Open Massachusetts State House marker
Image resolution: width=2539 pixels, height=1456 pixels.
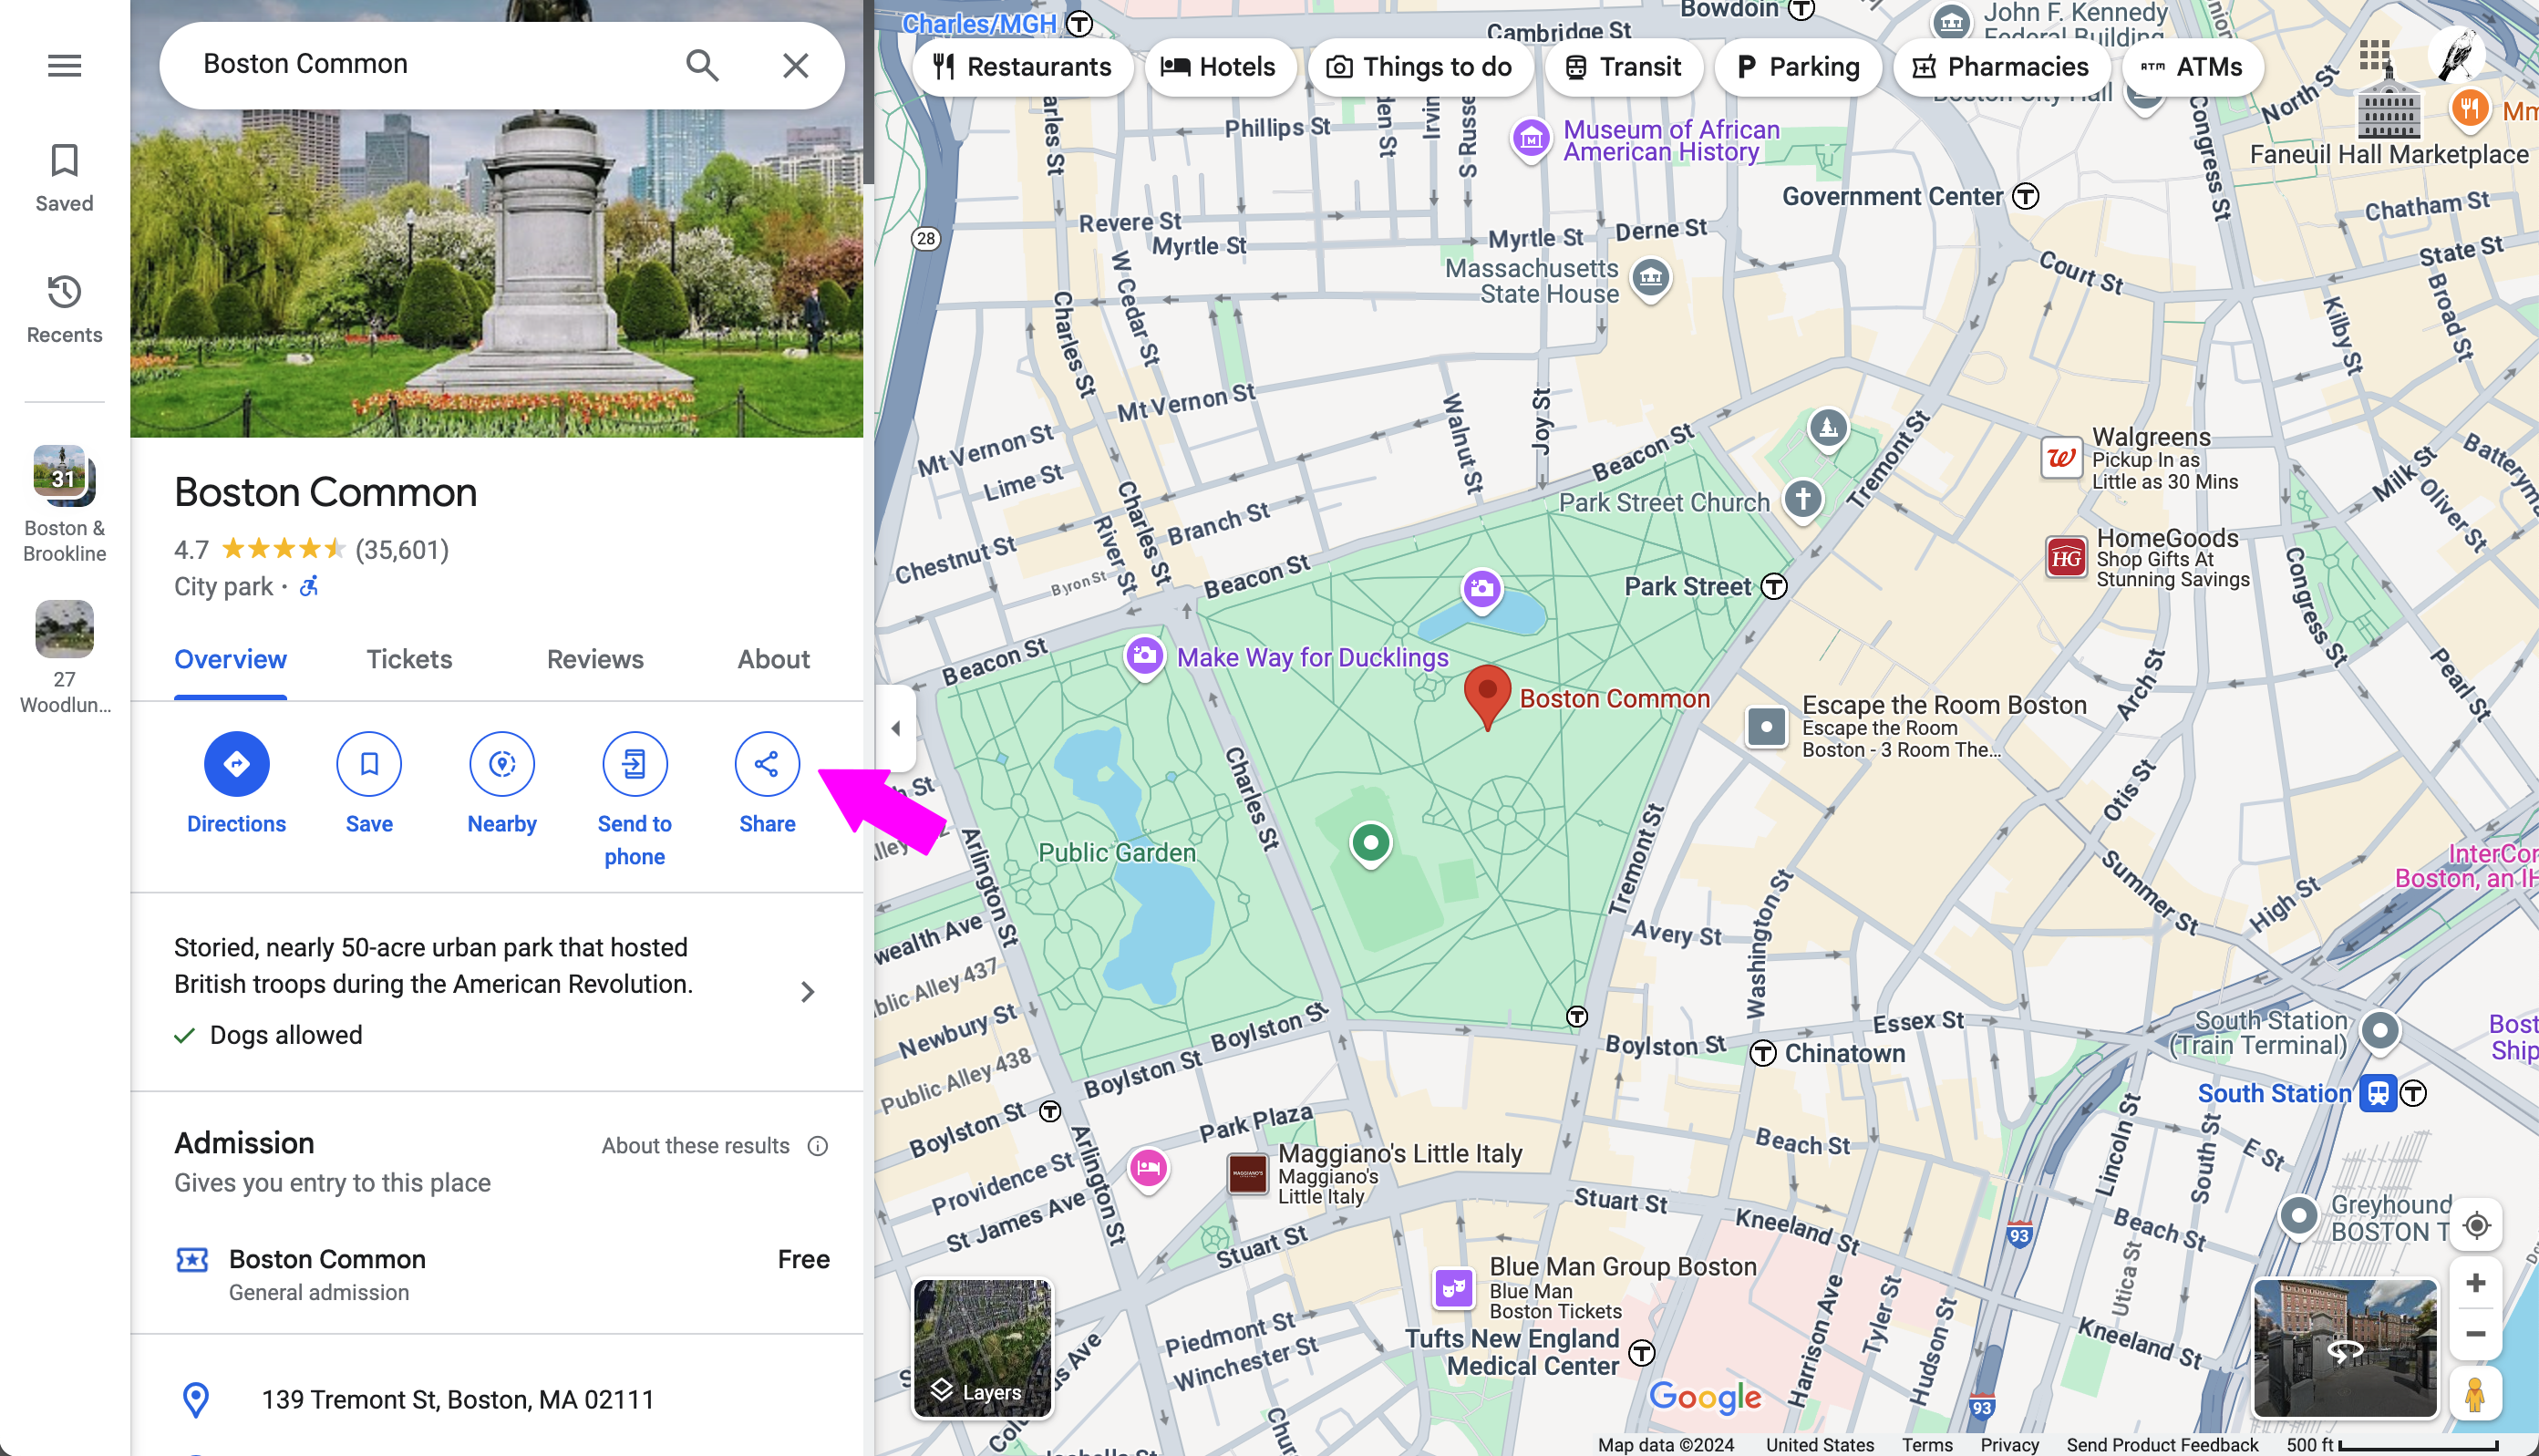point(1651,277)
